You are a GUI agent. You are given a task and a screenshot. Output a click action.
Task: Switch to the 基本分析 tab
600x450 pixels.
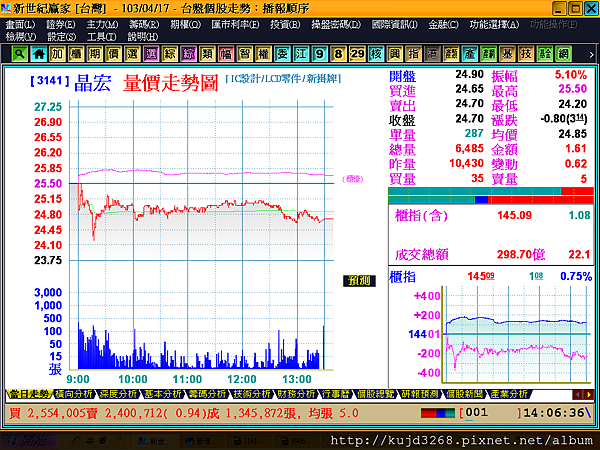(x=163, y=394)
